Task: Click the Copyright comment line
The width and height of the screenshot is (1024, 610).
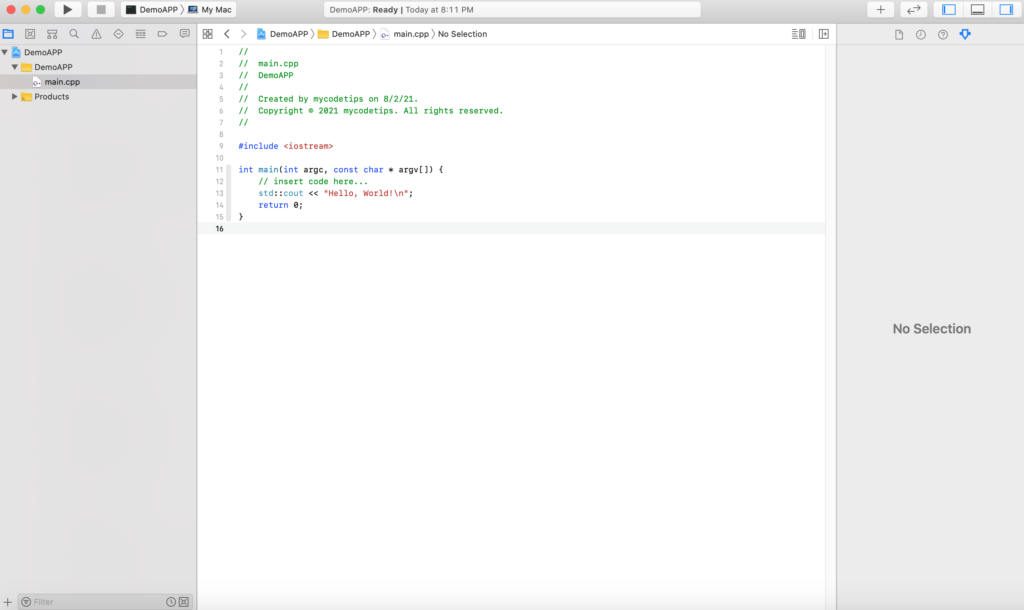Action: coord(370,111)
